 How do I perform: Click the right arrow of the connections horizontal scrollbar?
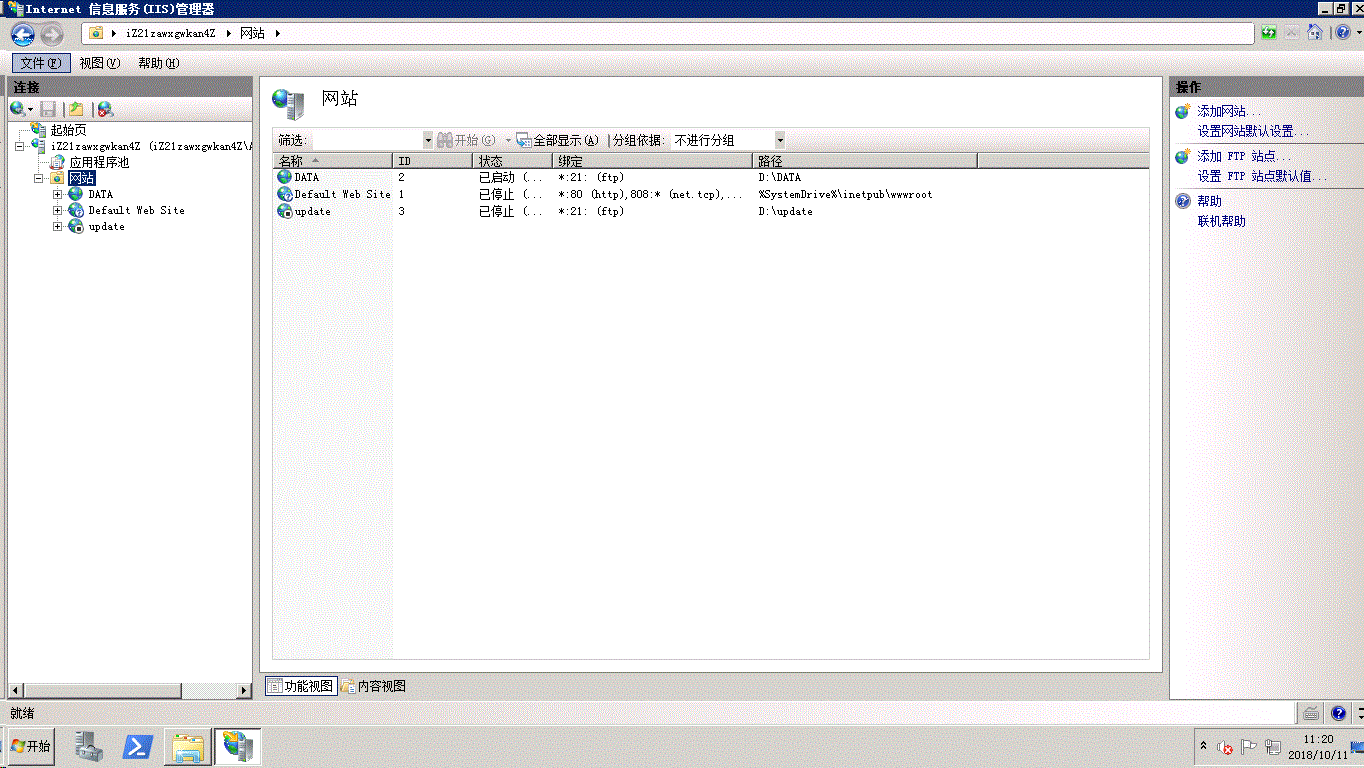[245, 690]
